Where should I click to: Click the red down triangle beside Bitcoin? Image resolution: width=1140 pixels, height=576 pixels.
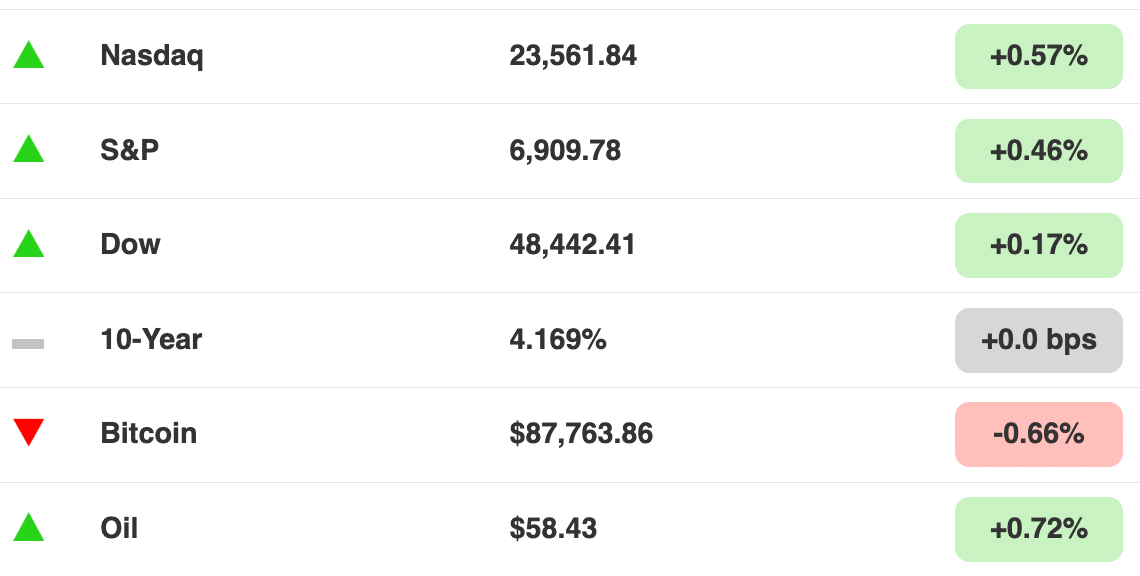pos(28,433)
